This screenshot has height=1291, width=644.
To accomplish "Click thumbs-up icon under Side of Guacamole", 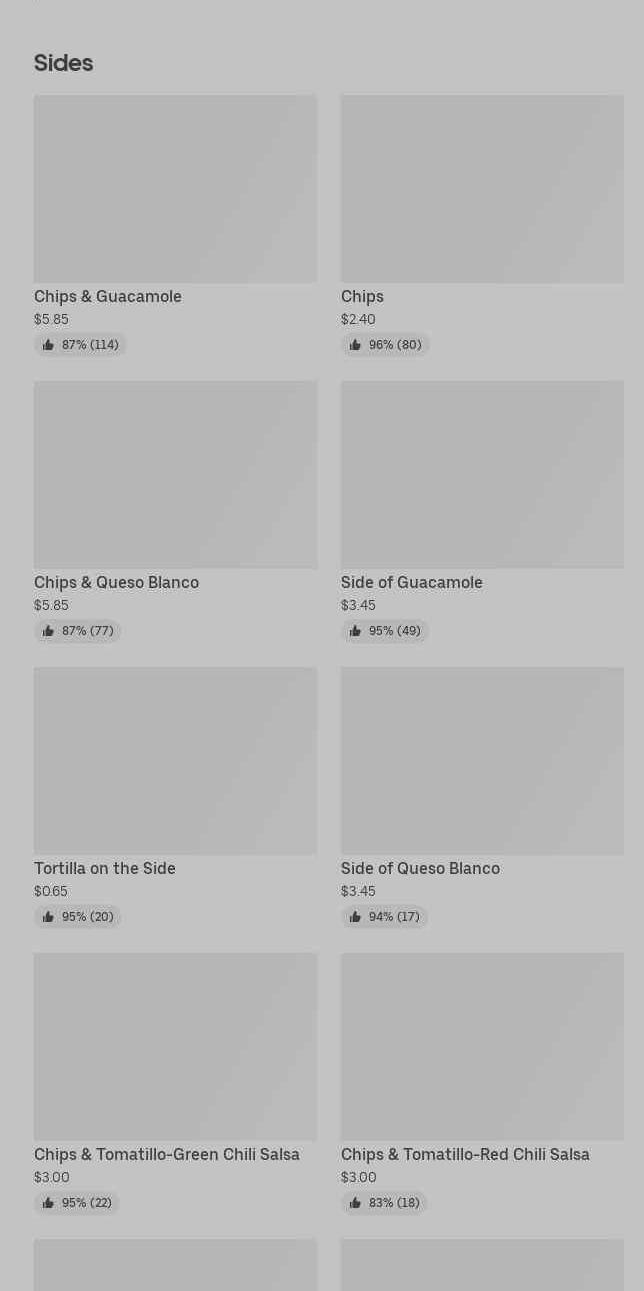I will click(355, 631).
